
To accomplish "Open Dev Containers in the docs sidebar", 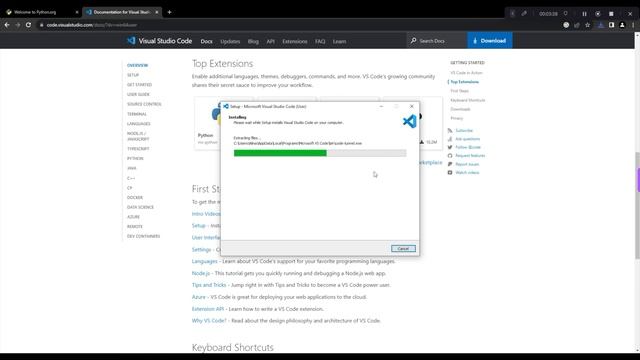I will pyautogui.click(x=143, y=236).
